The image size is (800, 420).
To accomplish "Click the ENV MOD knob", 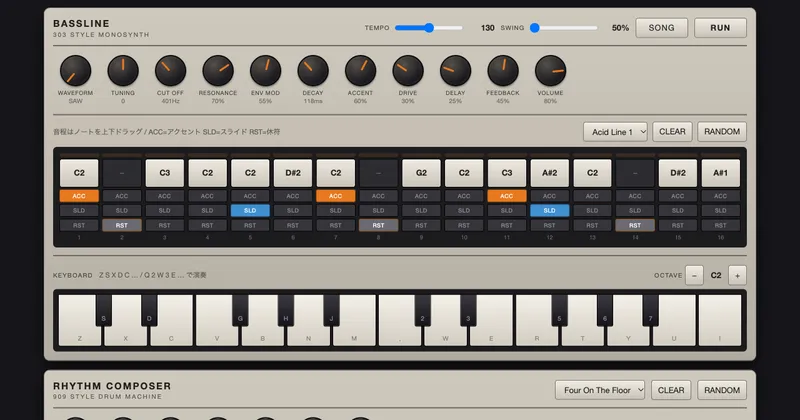I will [x=265, y=71].
